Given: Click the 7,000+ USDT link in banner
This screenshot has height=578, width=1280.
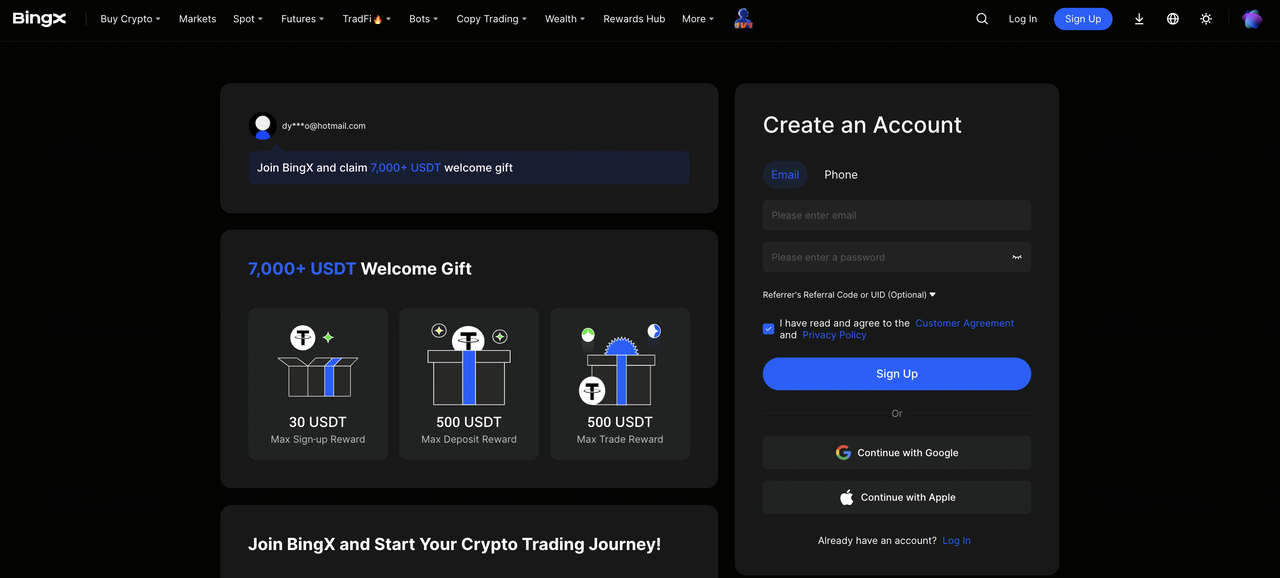Looking at the screenshot, I should [406, 168].
